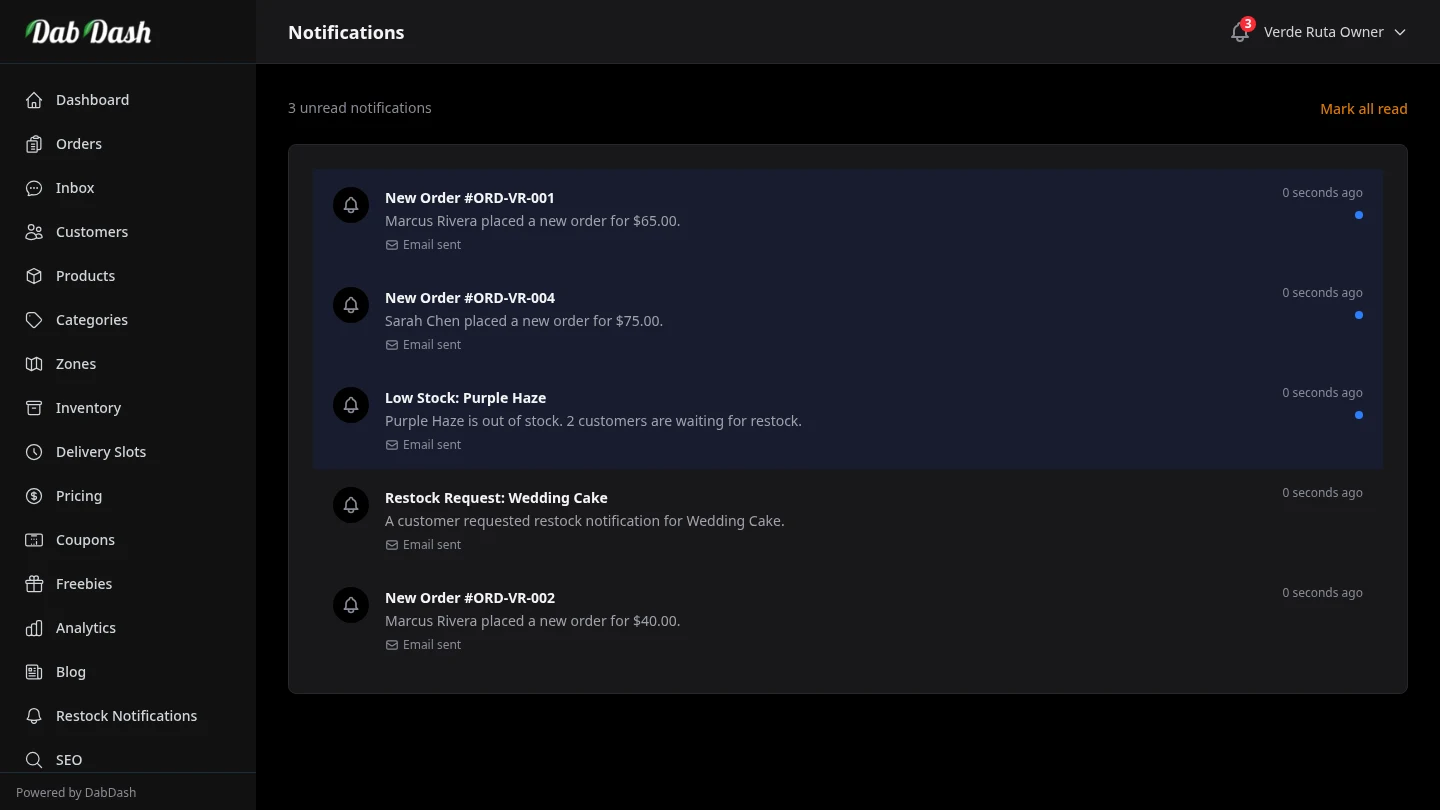Click the Email sent envelope on Order #ORD-VR-001
The image size is (1440, 810).
tap(391, 244)
